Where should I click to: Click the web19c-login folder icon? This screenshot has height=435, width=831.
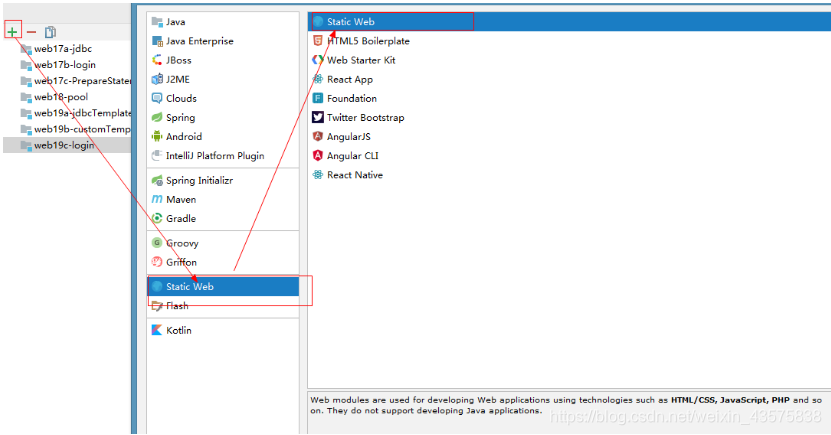(x=26, y=146)
